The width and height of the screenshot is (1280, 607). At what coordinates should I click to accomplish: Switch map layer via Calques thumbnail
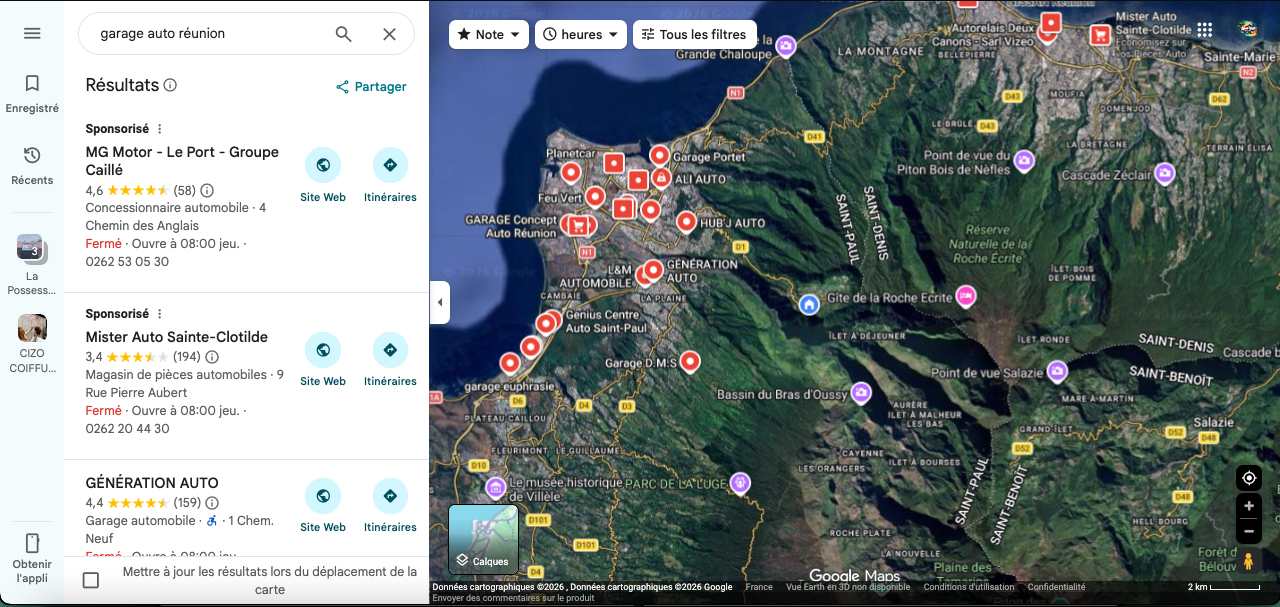pos(483,539)
